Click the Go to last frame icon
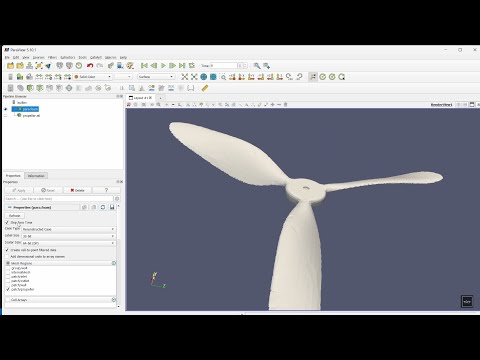 182,66
